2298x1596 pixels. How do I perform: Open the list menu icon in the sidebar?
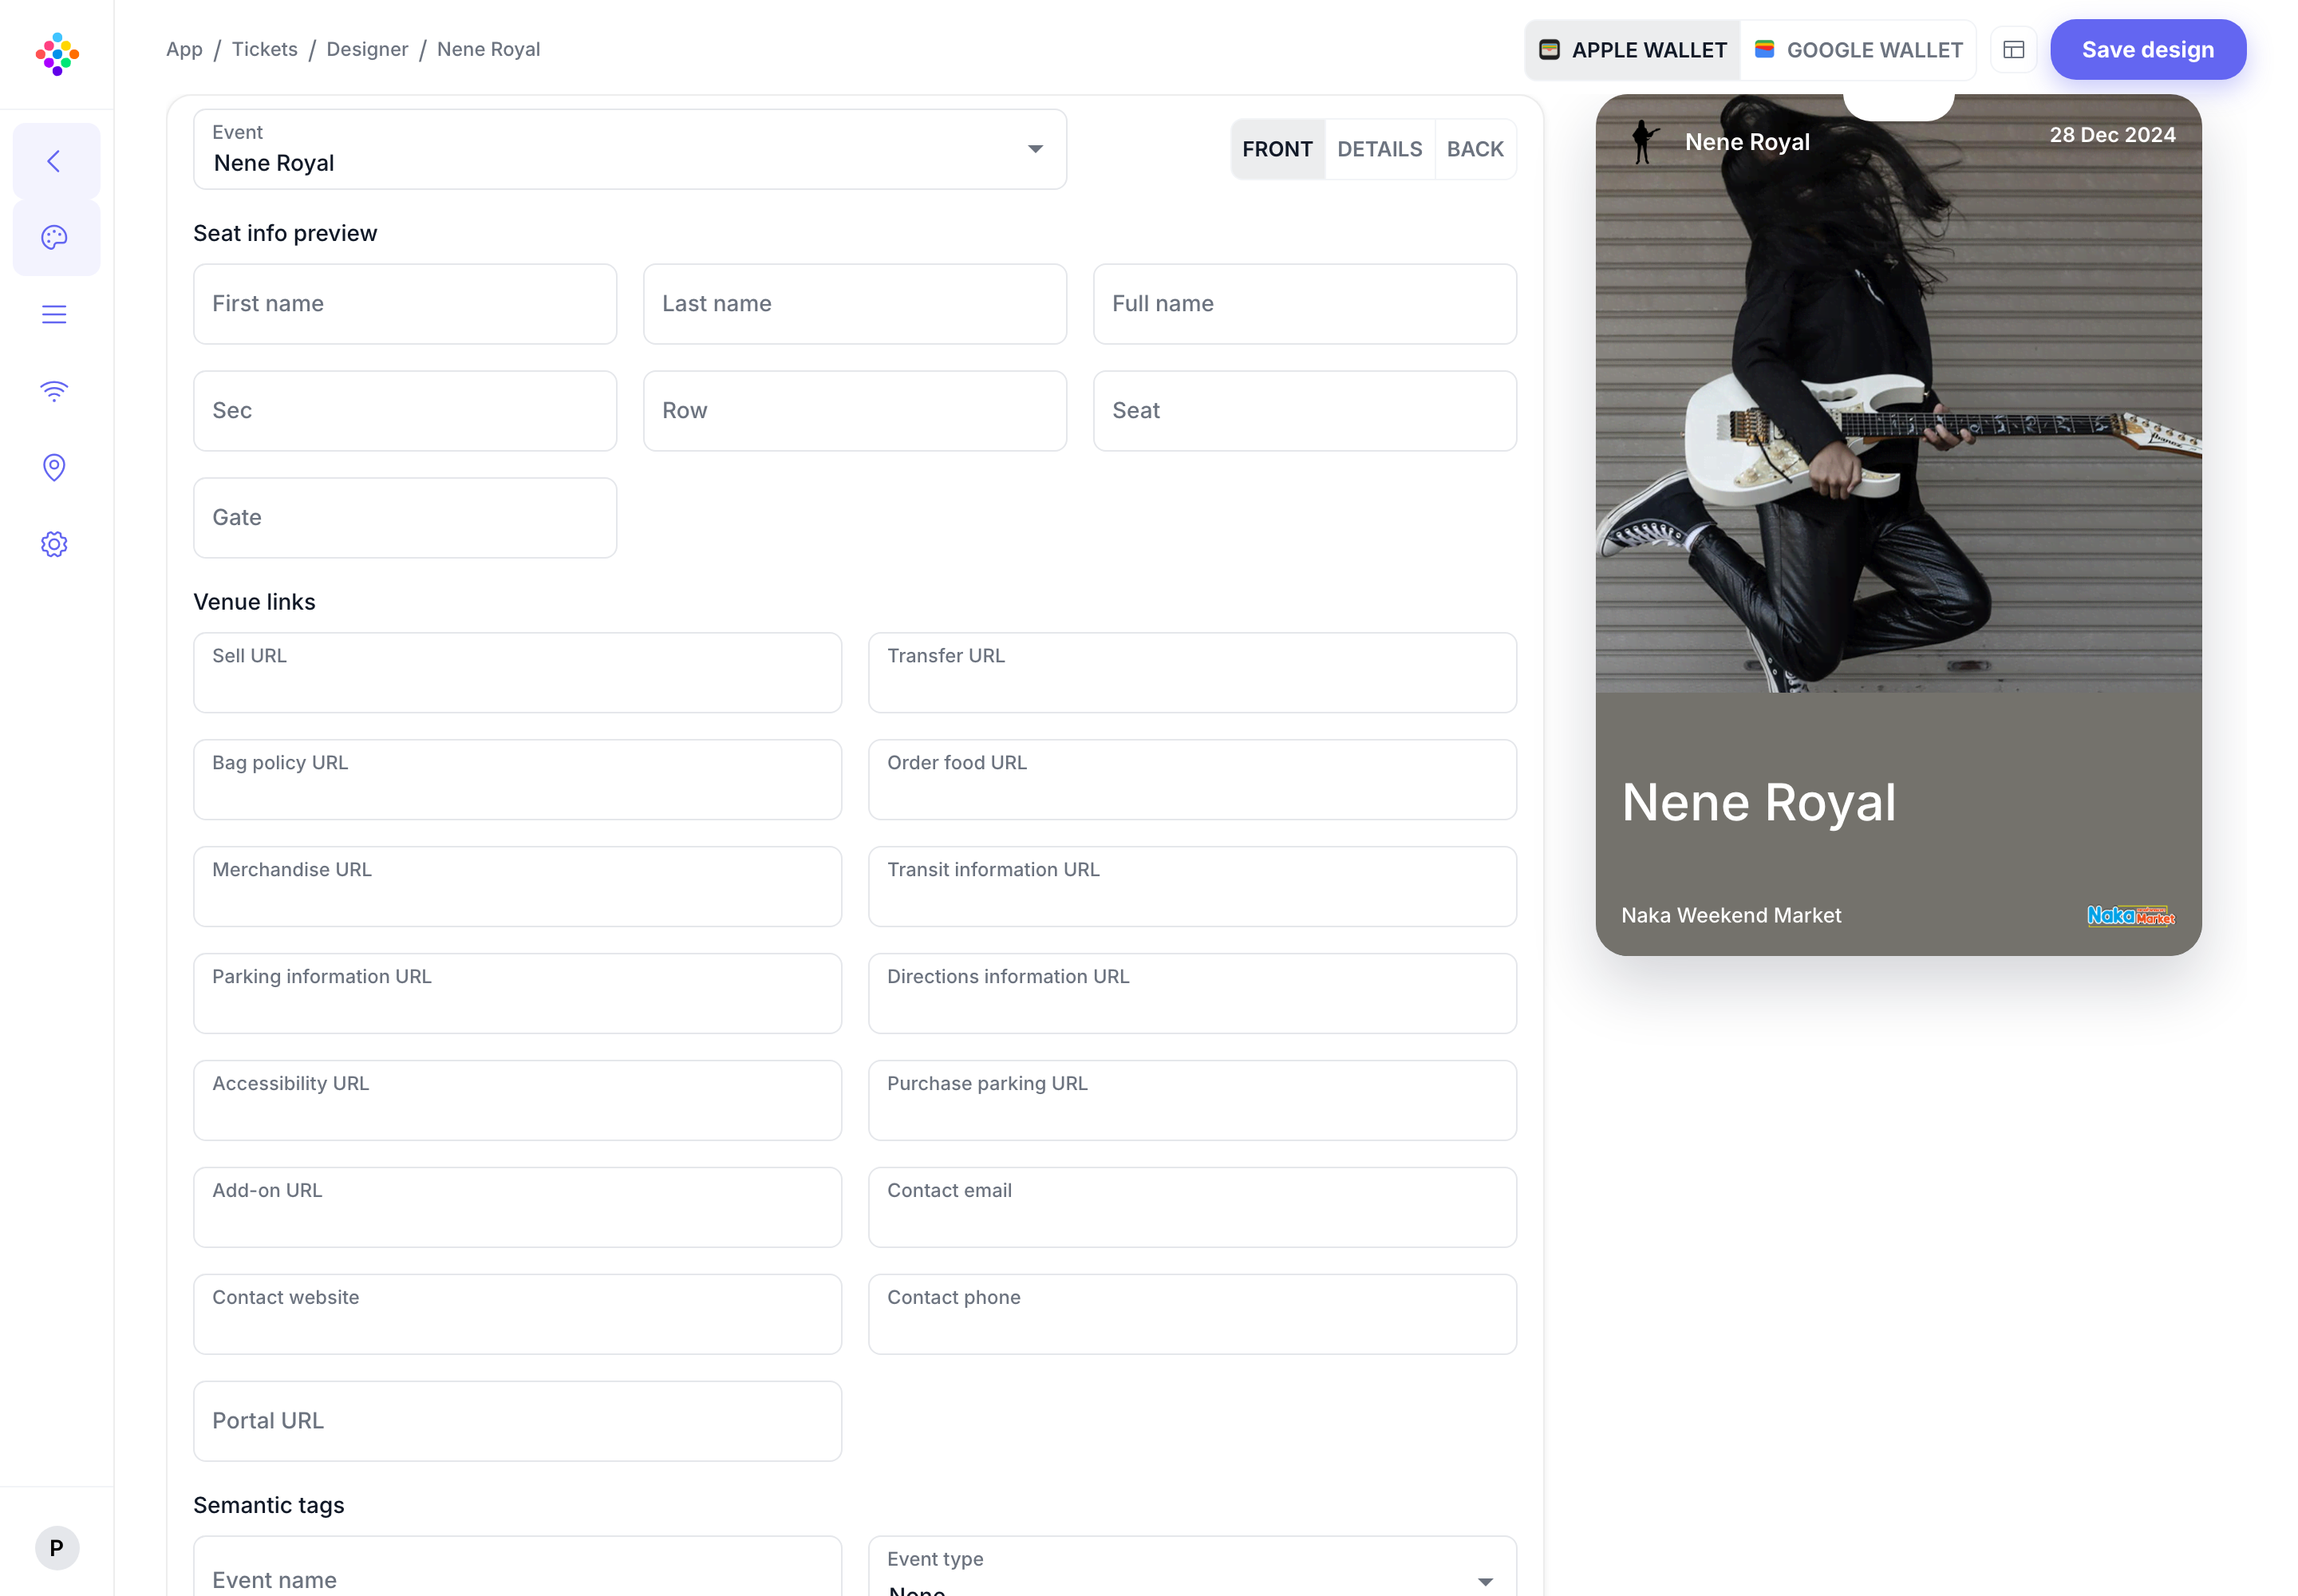coord(55,314)
